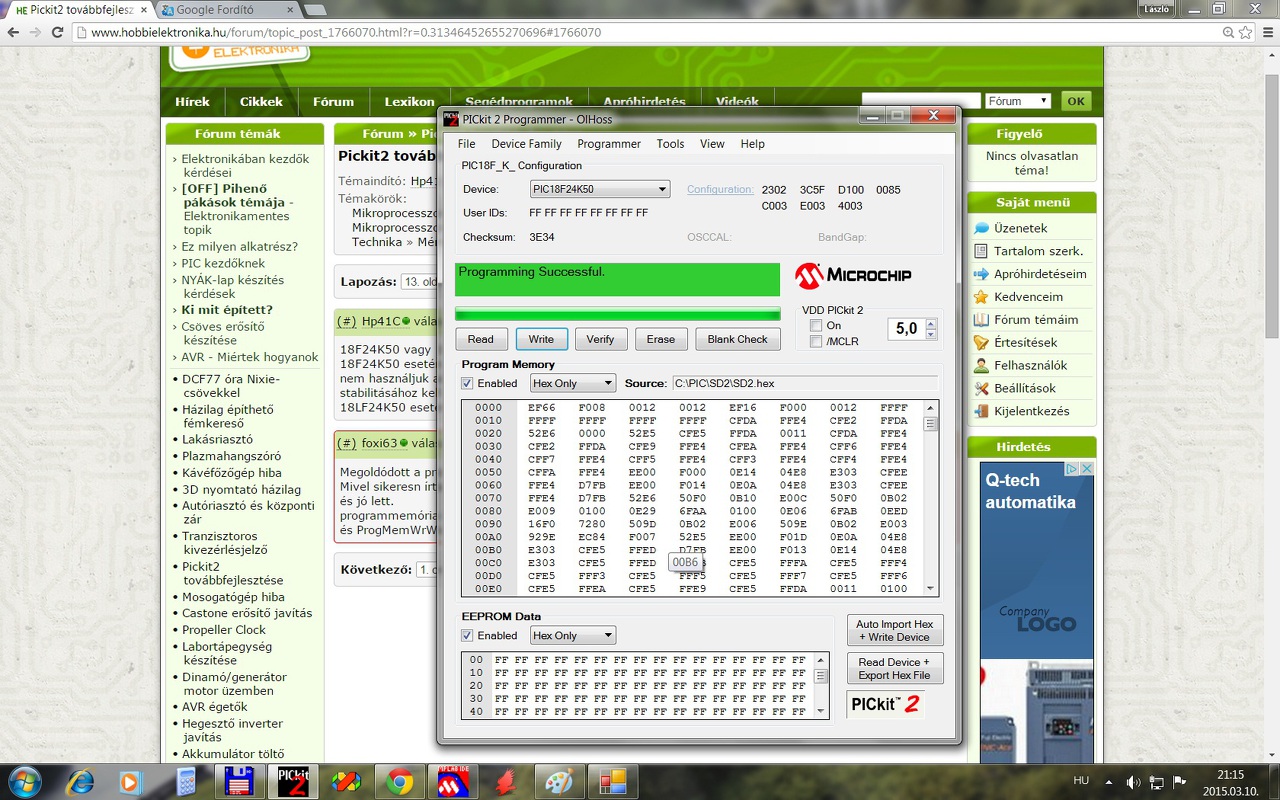Click the Read button
The height and width of the screenshot is (800, 1280).
[x=480, y=339]
